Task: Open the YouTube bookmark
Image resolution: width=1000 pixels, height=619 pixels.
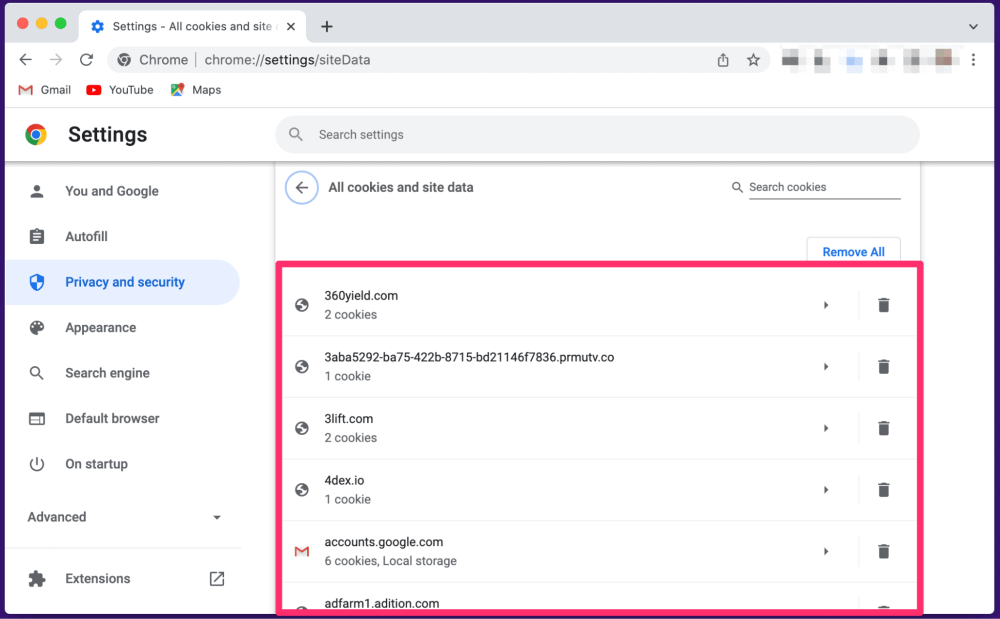Action: coord(120,90)
